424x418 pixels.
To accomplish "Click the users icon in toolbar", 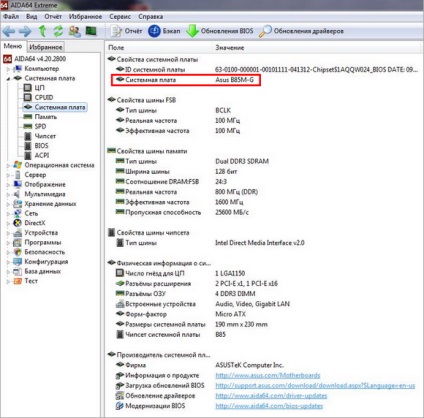I will pos(74,31).
